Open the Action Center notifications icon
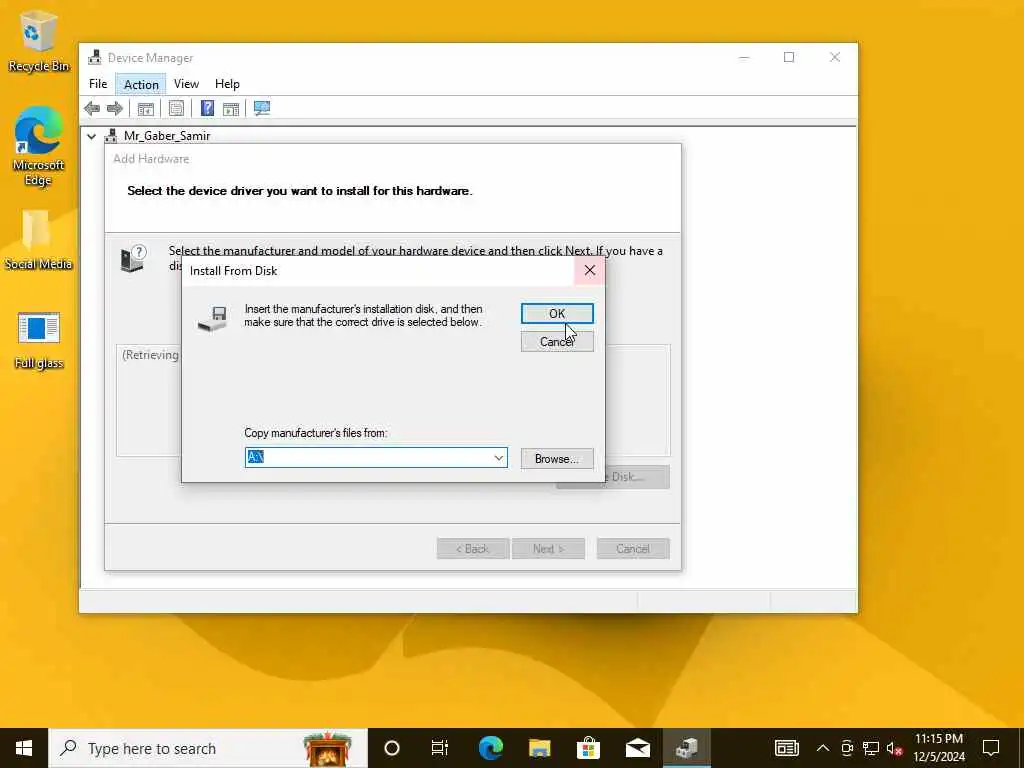This screenshot has width=1024, height=768. (x=991, y=748)
